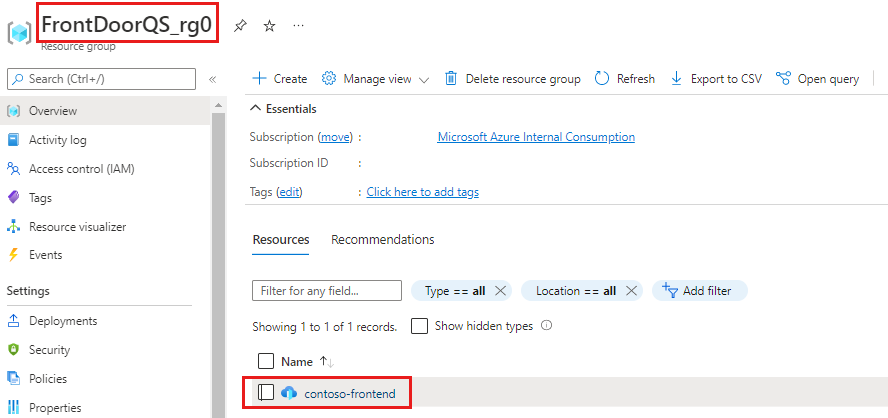Click the Events lightning bolt icon

pyautogui.click(x=14, y=255)
